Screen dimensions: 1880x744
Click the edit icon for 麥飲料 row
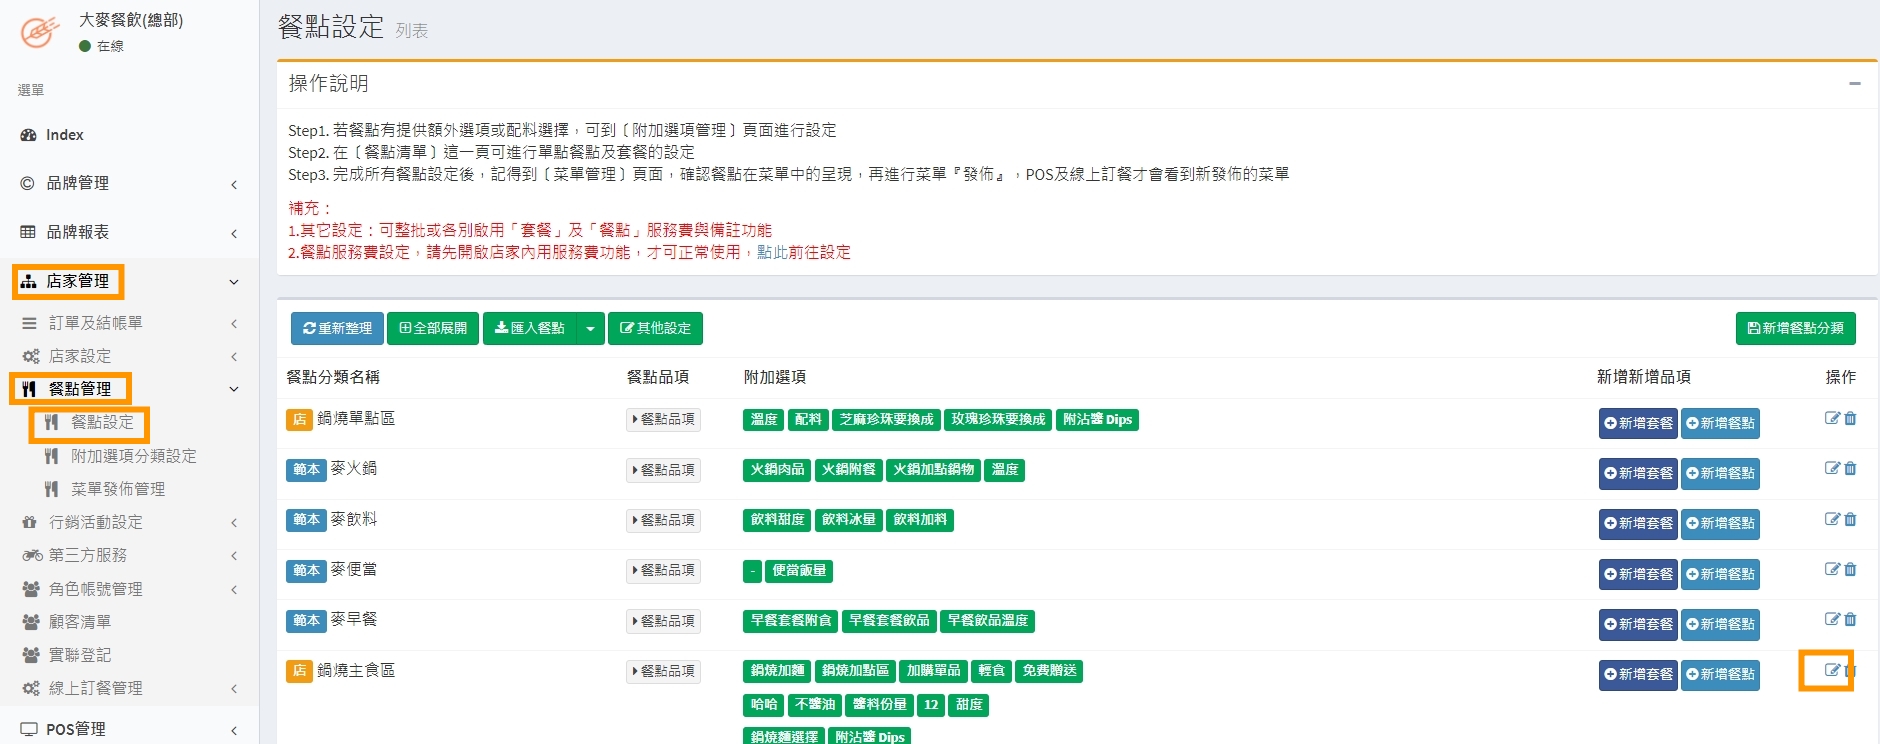click(1831, 519)
